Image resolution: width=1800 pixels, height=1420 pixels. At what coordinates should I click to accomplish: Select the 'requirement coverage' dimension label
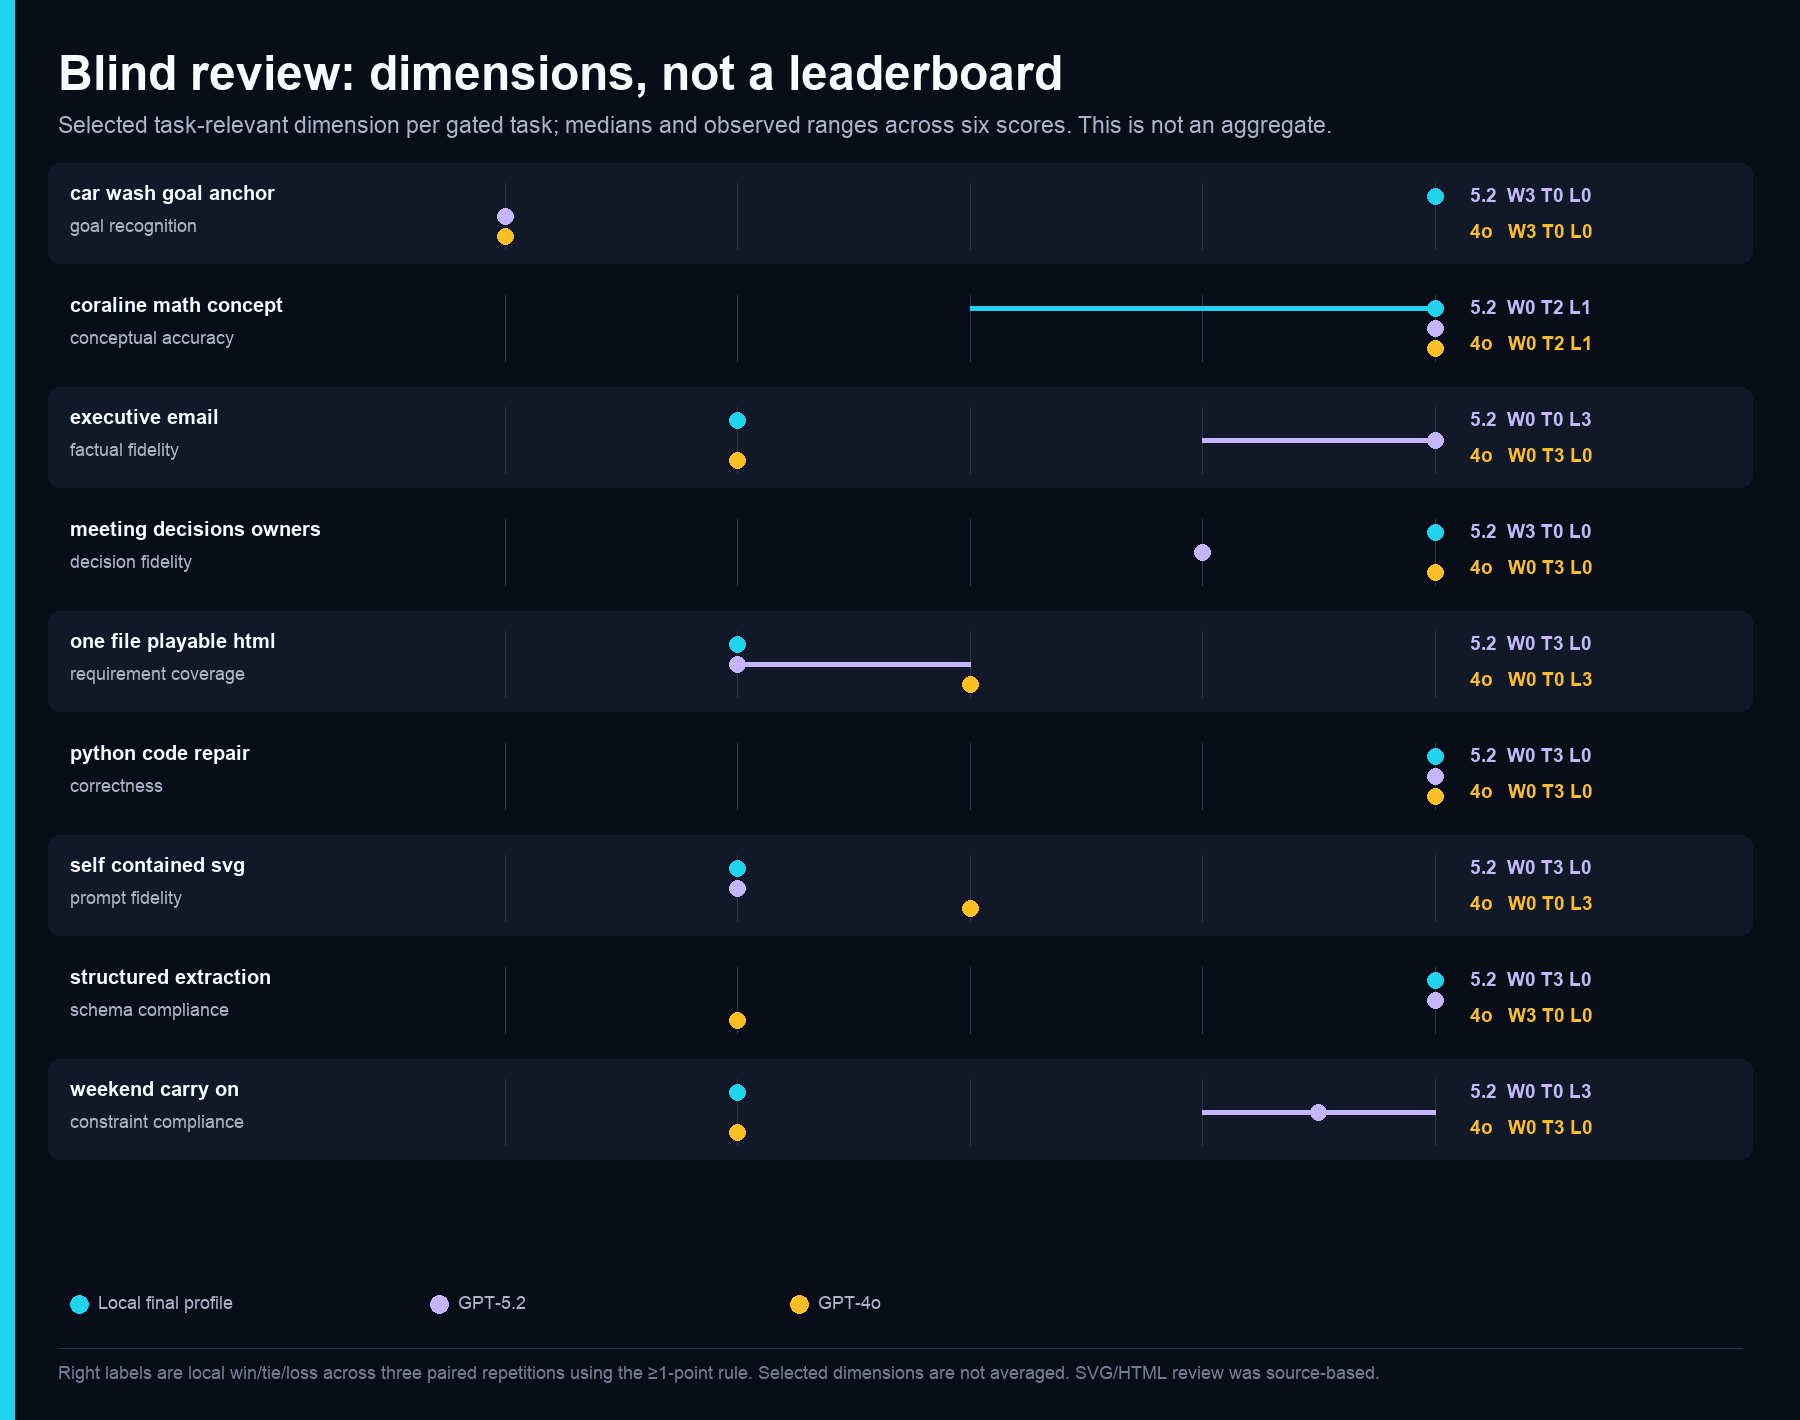[x=157, y=674]
